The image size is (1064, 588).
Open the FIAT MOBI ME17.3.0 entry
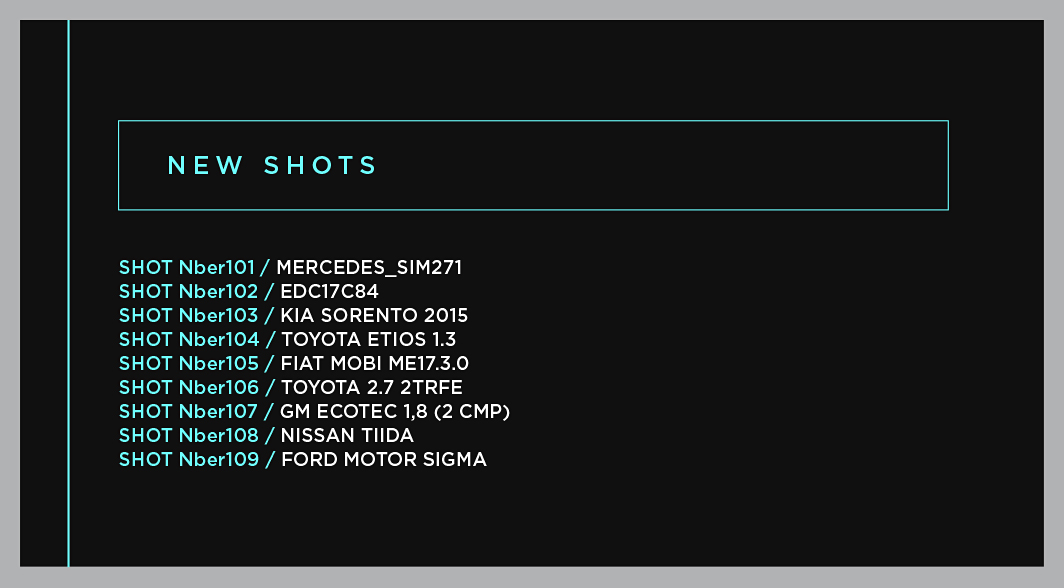(375, 364)
